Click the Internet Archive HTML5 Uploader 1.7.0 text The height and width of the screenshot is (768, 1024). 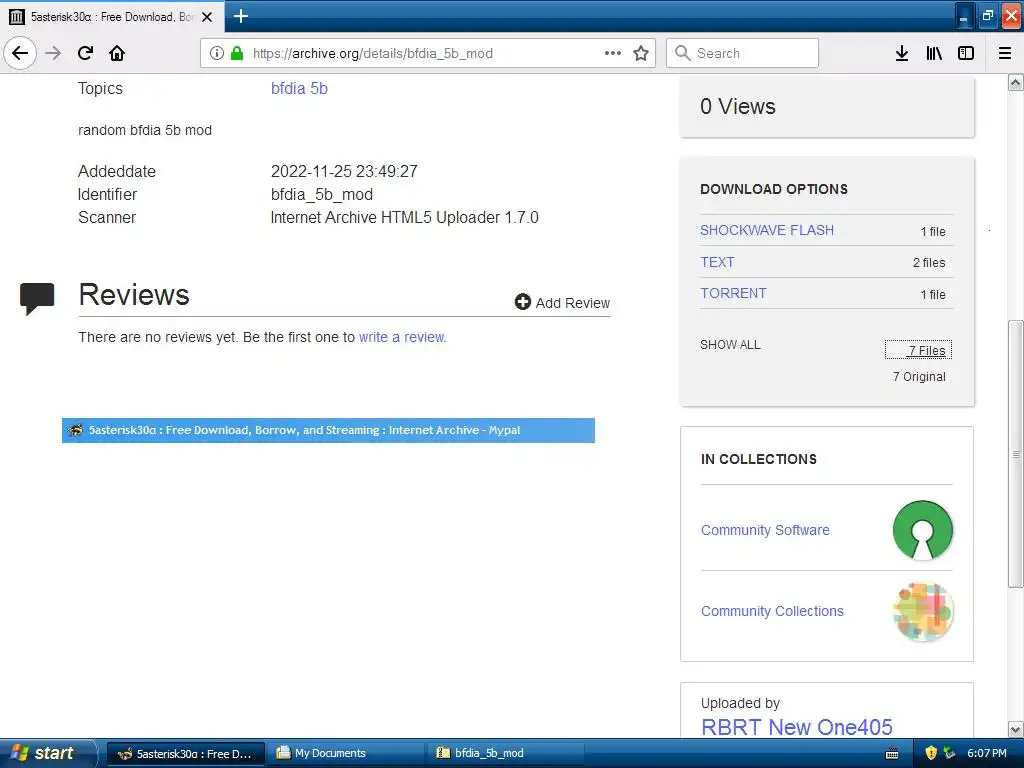(404, 217)
